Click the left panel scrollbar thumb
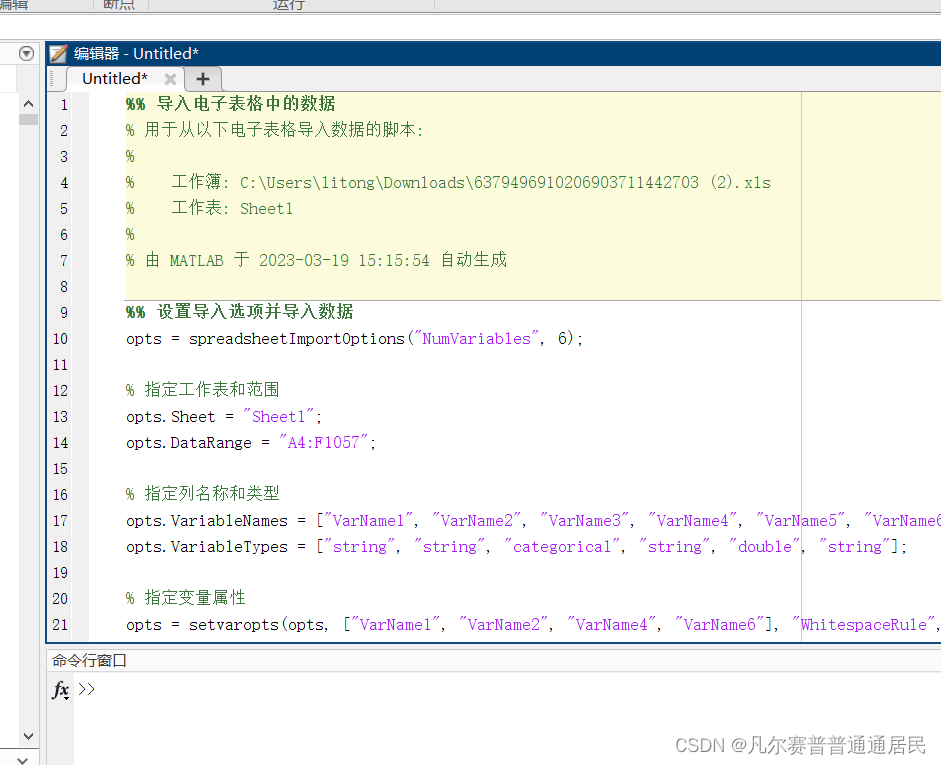 27,119
